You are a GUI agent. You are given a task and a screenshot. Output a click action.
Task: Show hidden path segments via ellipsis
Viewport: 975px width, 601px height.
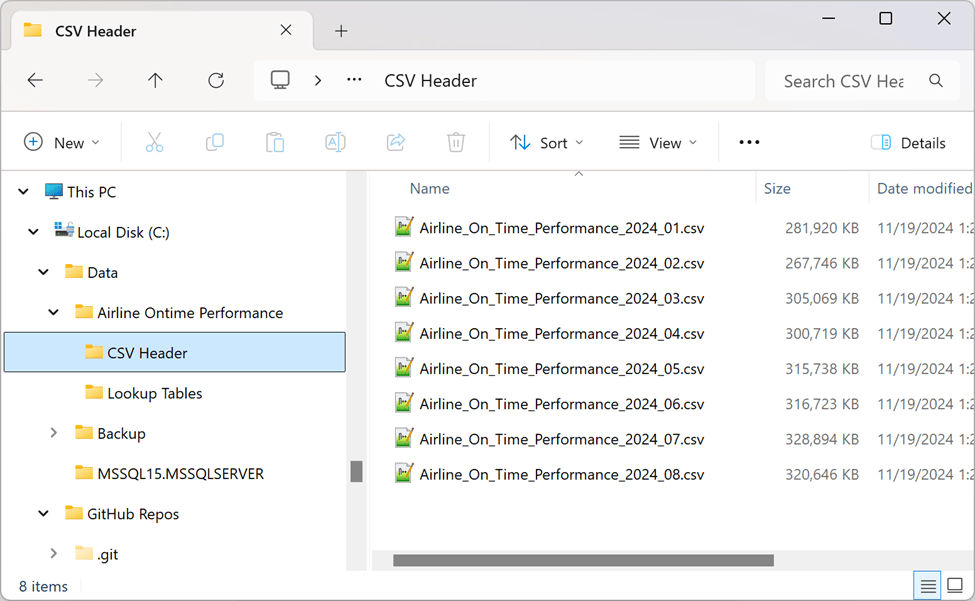354,80
